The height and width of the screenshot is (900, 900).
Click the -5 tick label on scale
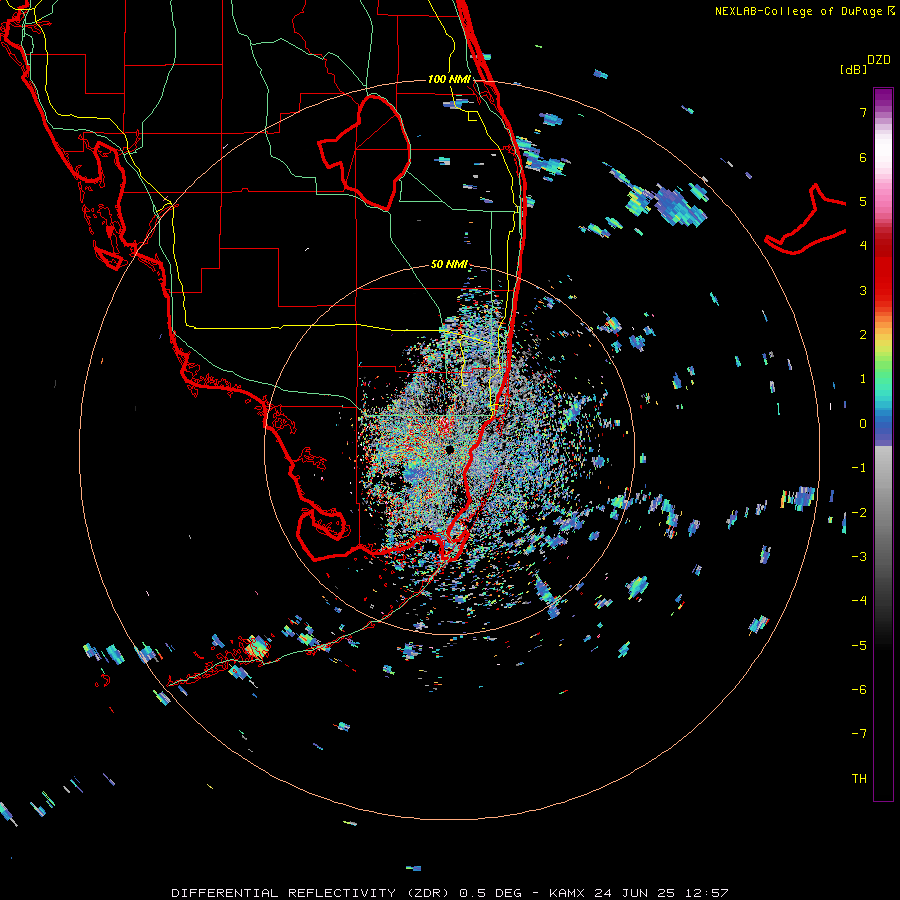(x=859, y=646)
